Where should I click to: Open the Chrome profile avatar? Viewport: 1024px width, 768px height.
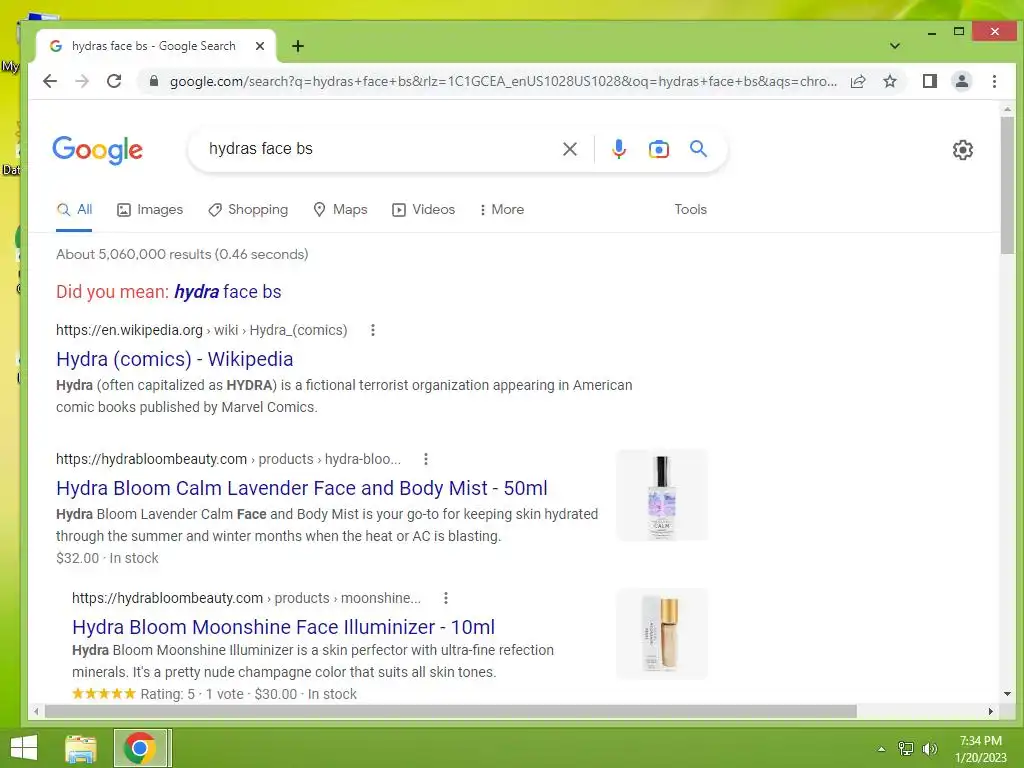961,81
